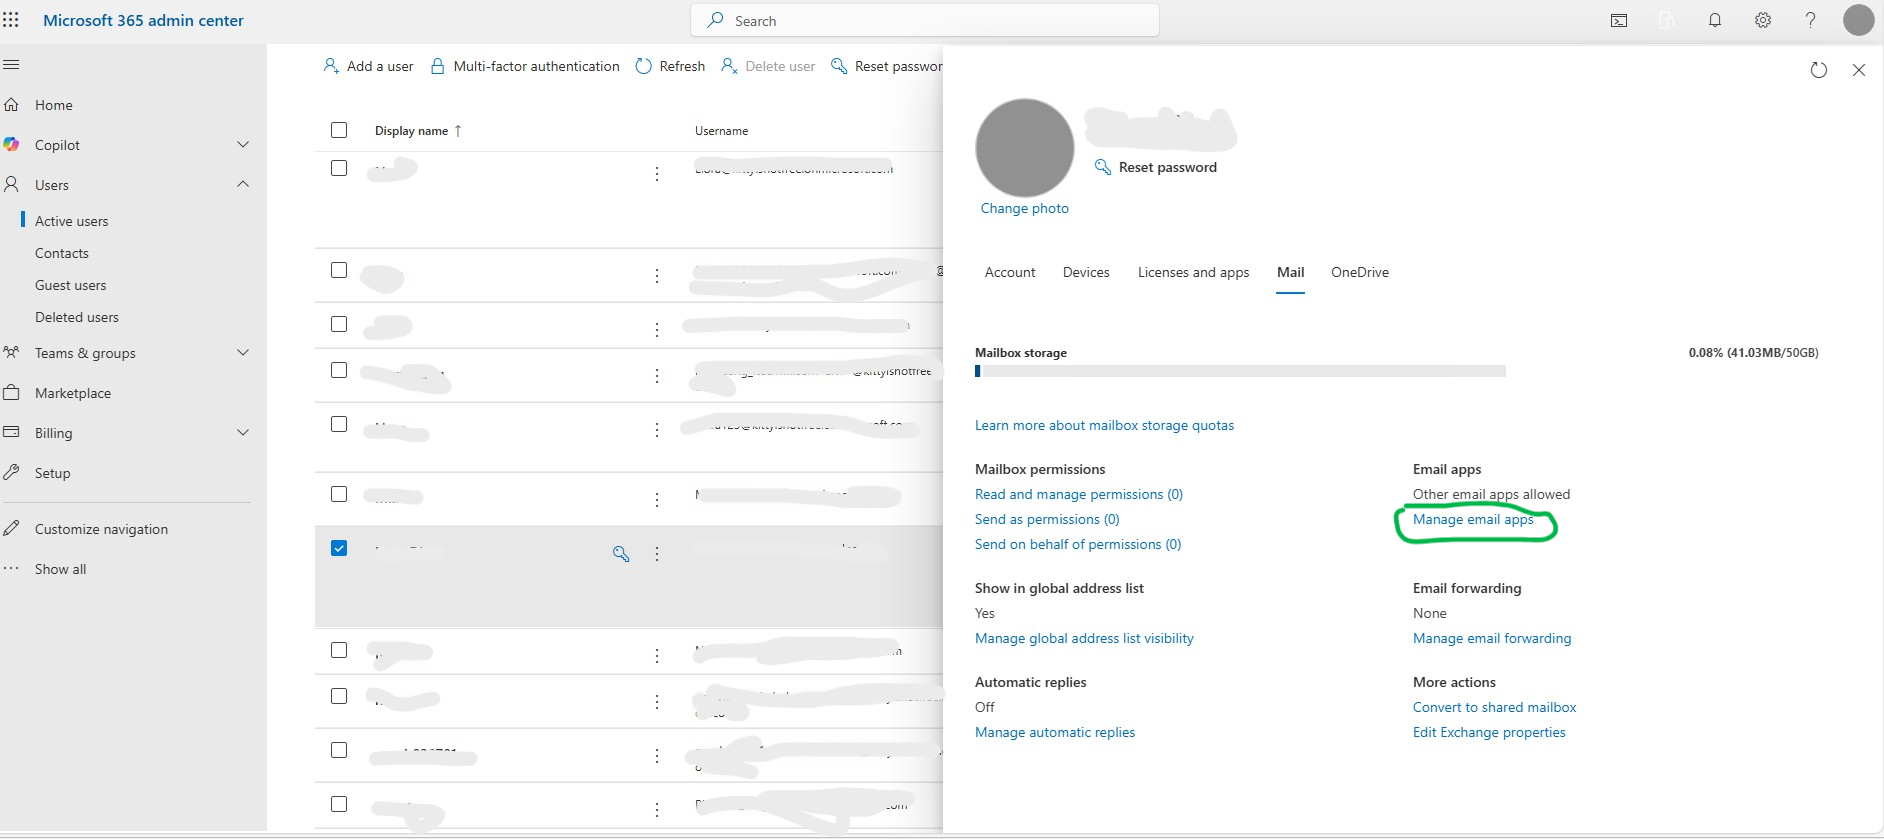Check the last visible user row checkbox
The image size is (1884, 839).
[339, 804]
